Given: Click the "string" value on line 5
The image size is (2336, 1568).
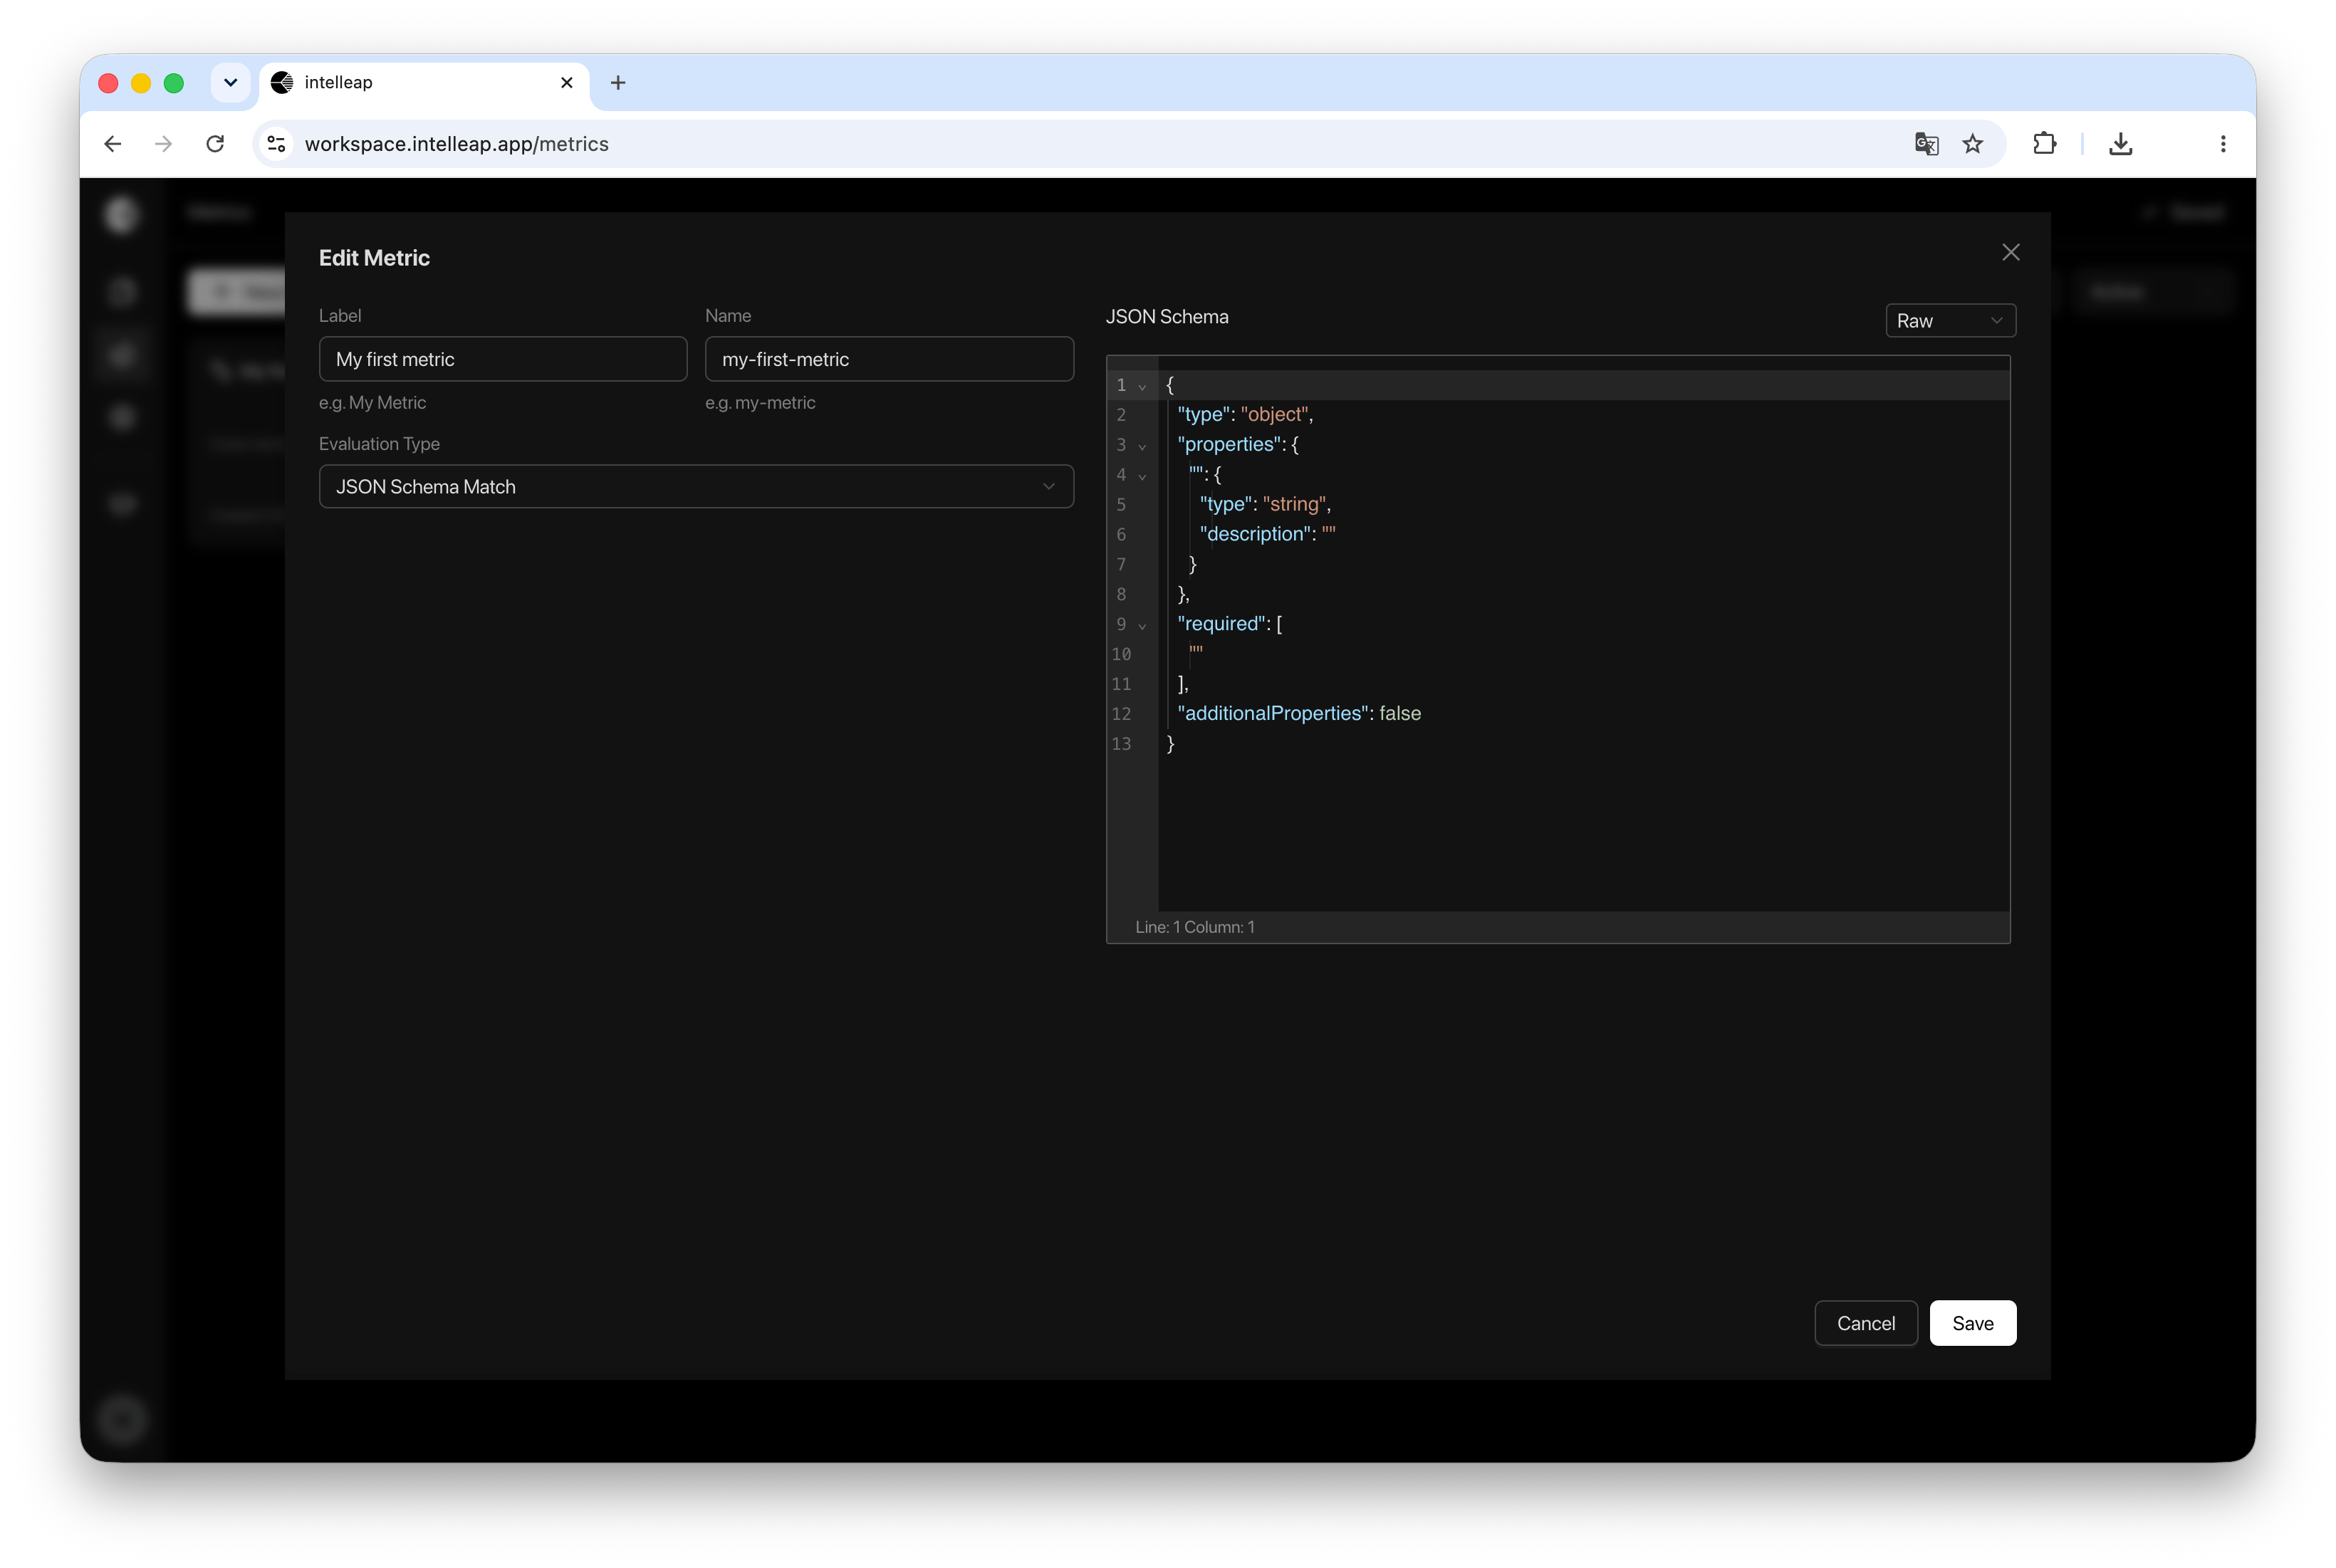Looking at the screenshot, I should pos(1294,504).
